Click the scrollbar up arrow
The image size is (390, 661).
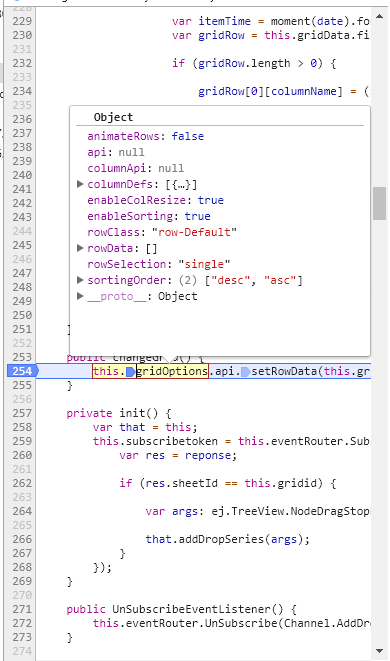click(379, 16)
